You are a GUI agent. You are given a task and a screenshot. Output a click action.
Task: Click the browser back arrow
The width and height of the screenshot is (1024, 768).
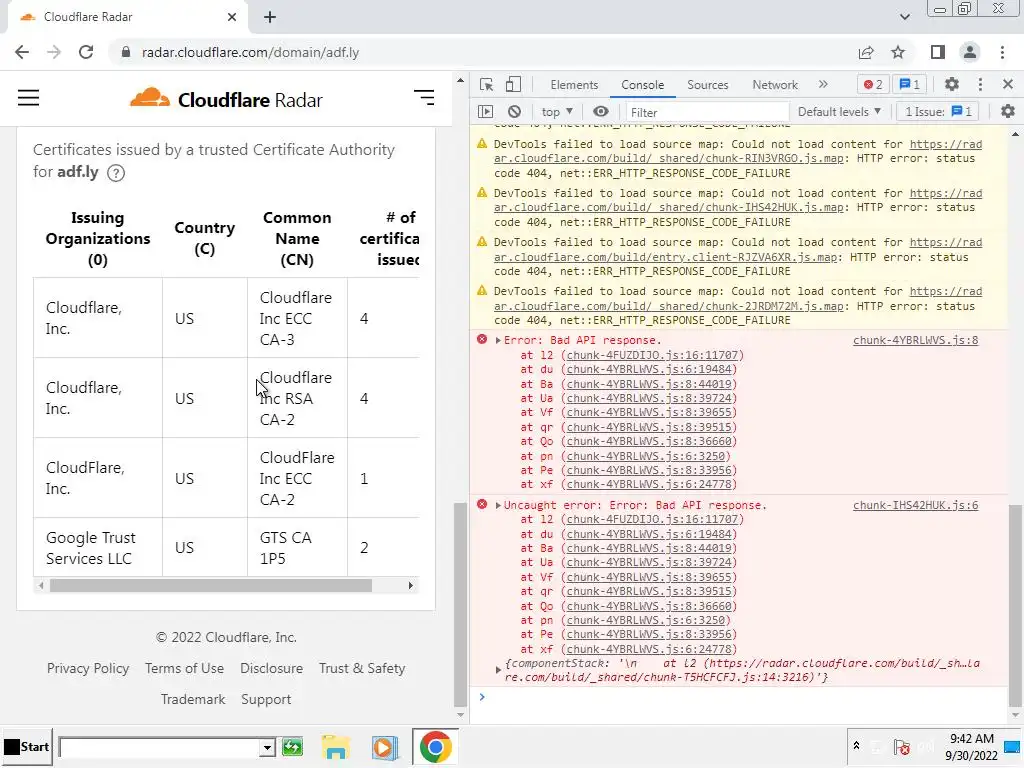point(22,52)
